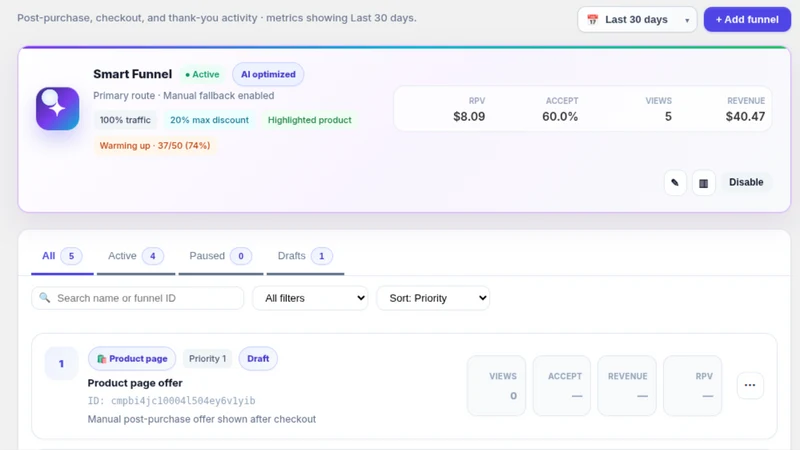This screenshot has width=800, height=450.
Task: Focus the Search name or funnel ID field
Action: (138, 298)
